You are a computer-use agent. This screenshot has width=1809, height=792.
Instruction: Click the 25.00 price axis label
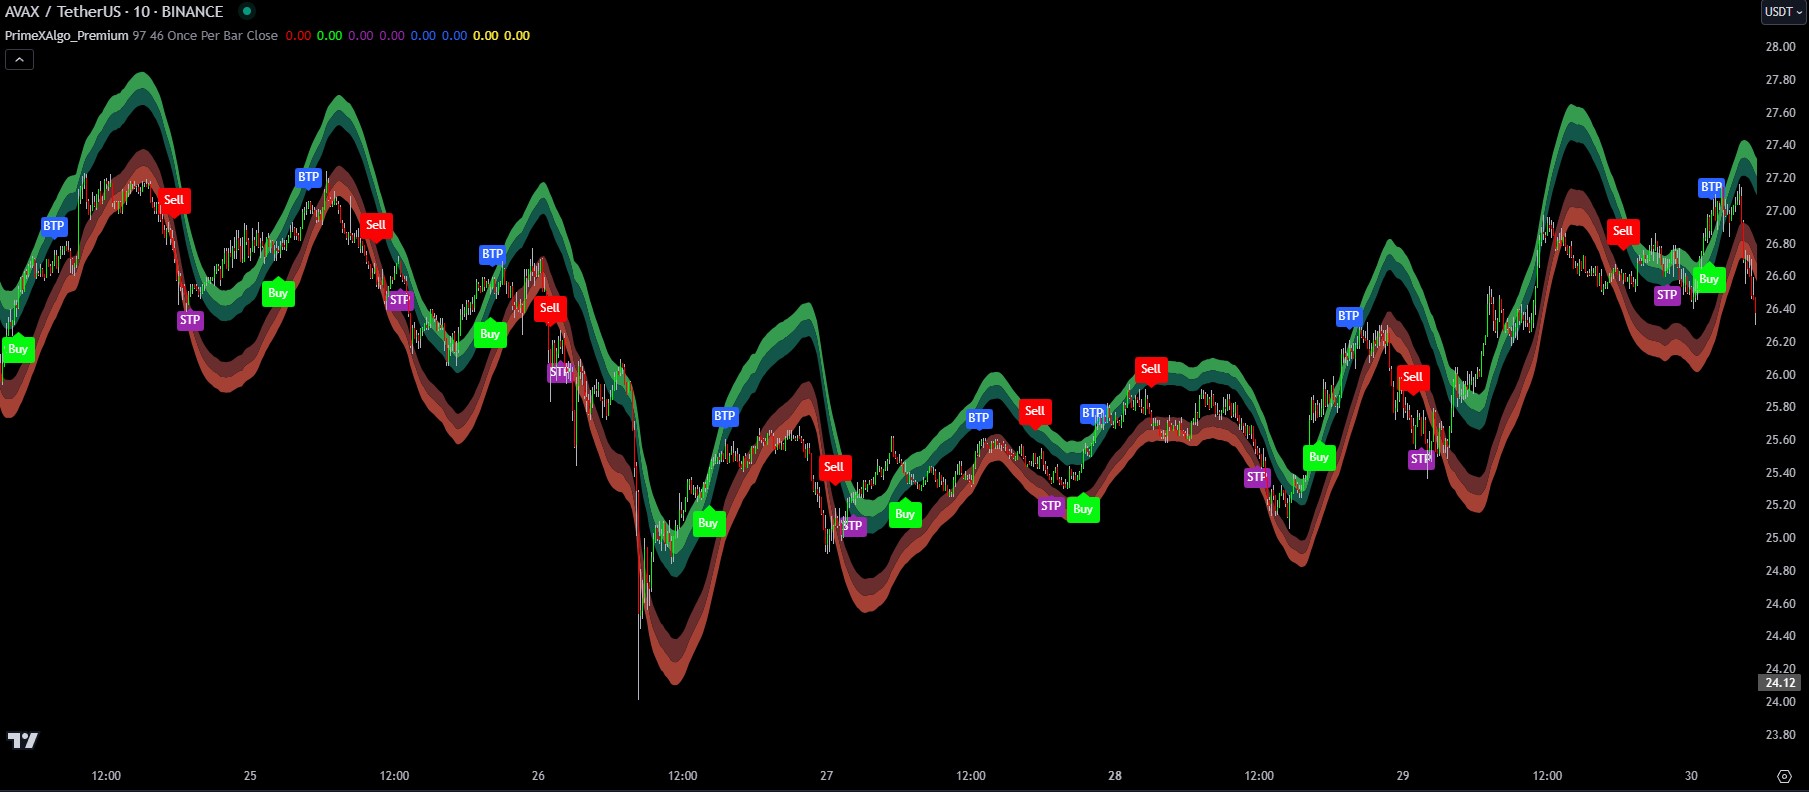tap(1780, 538)
